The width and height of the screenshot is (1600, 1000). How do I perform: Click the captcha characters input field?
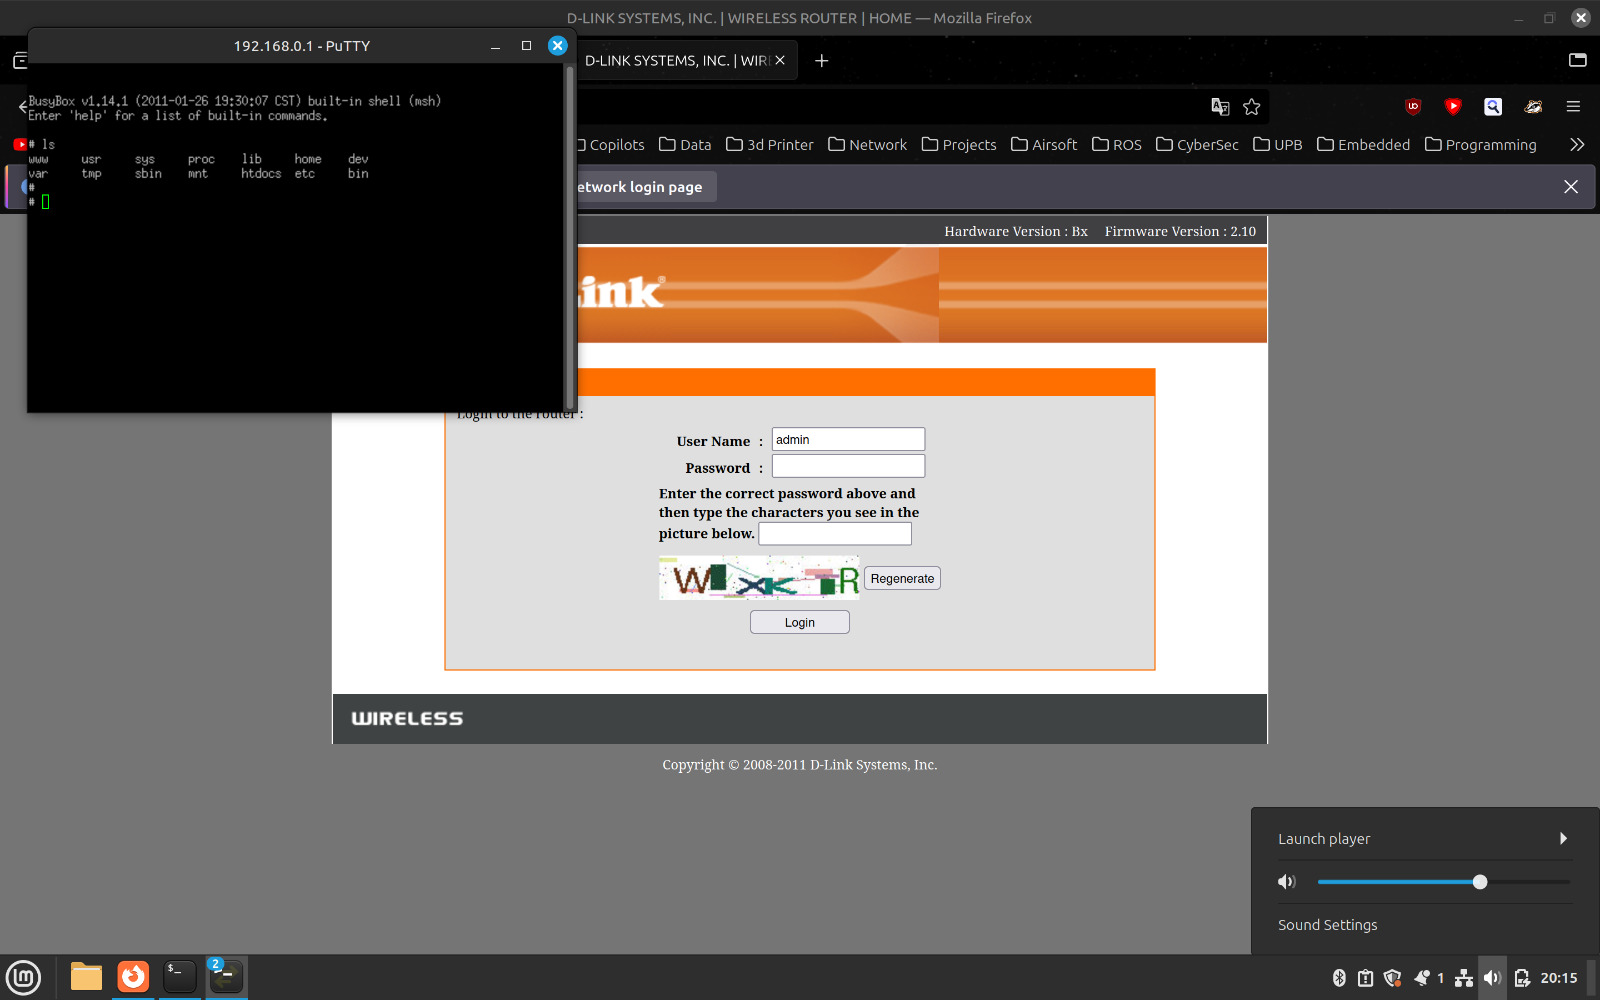(835, 534)
